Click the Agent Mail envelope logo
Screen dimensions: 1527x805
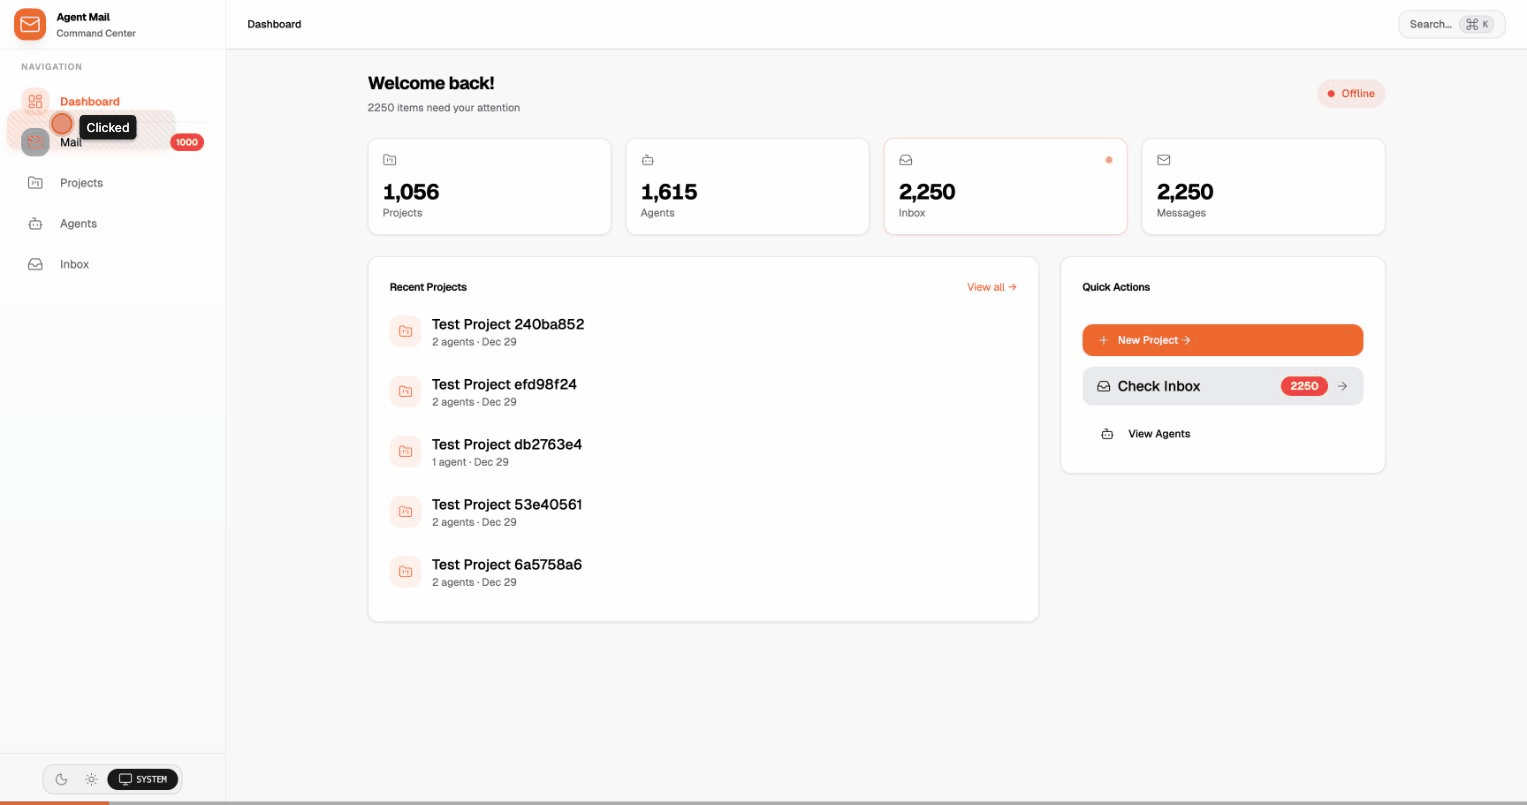30,24
